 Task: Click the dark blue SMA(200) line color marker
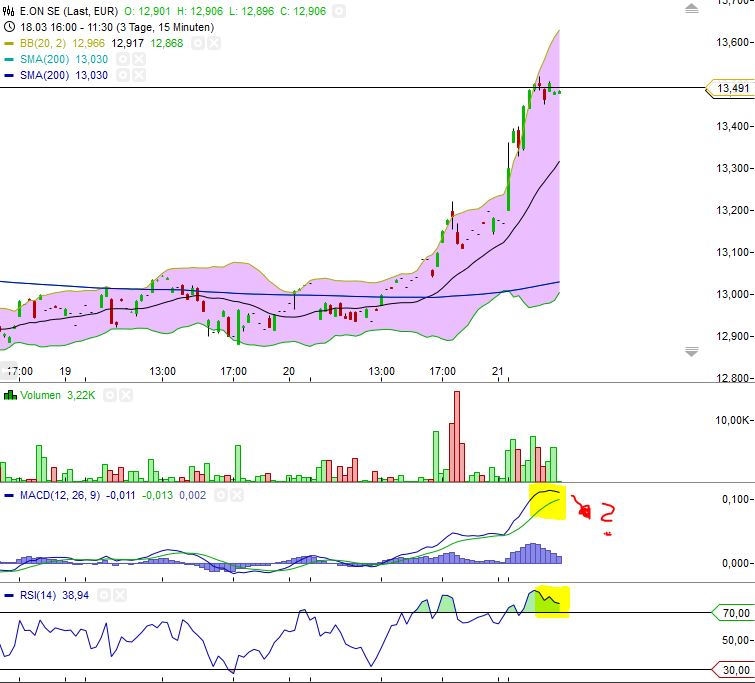click(x=9, y=75)
